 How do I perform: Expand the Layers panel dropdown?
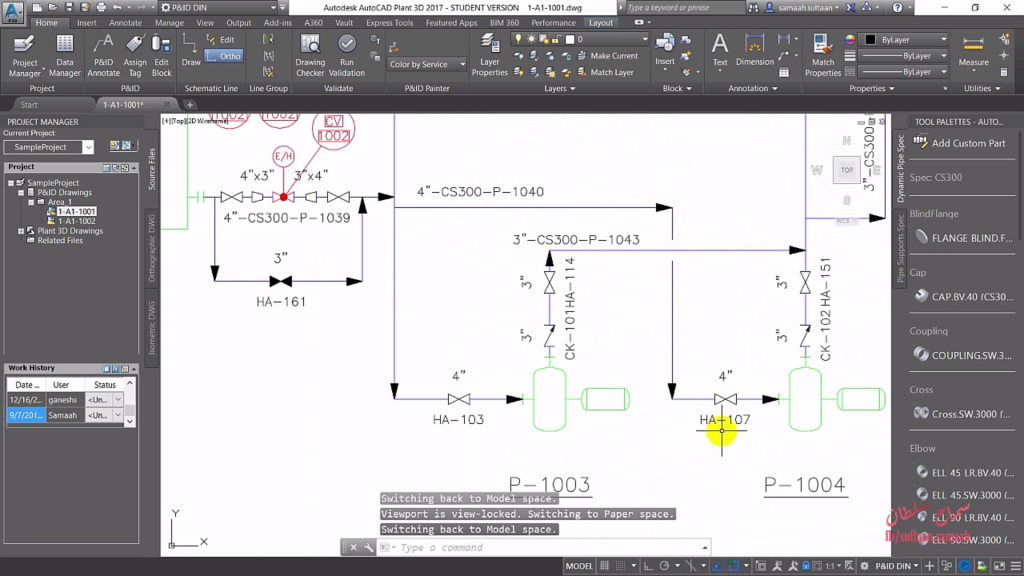(x=560, y=88)
